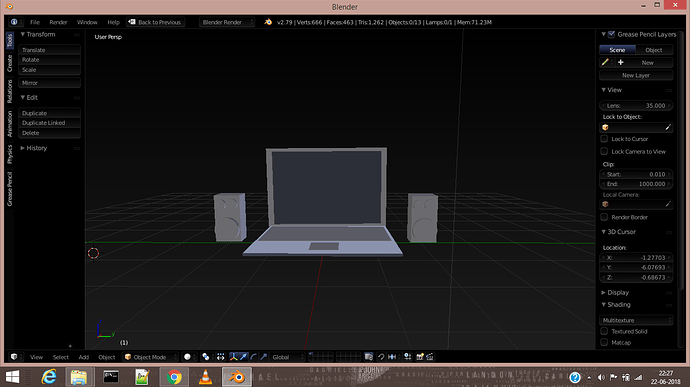Toggle the Grease Pencil Layers checkbox
The width and height of the screenshot is (690, 387).
point(611,34)
